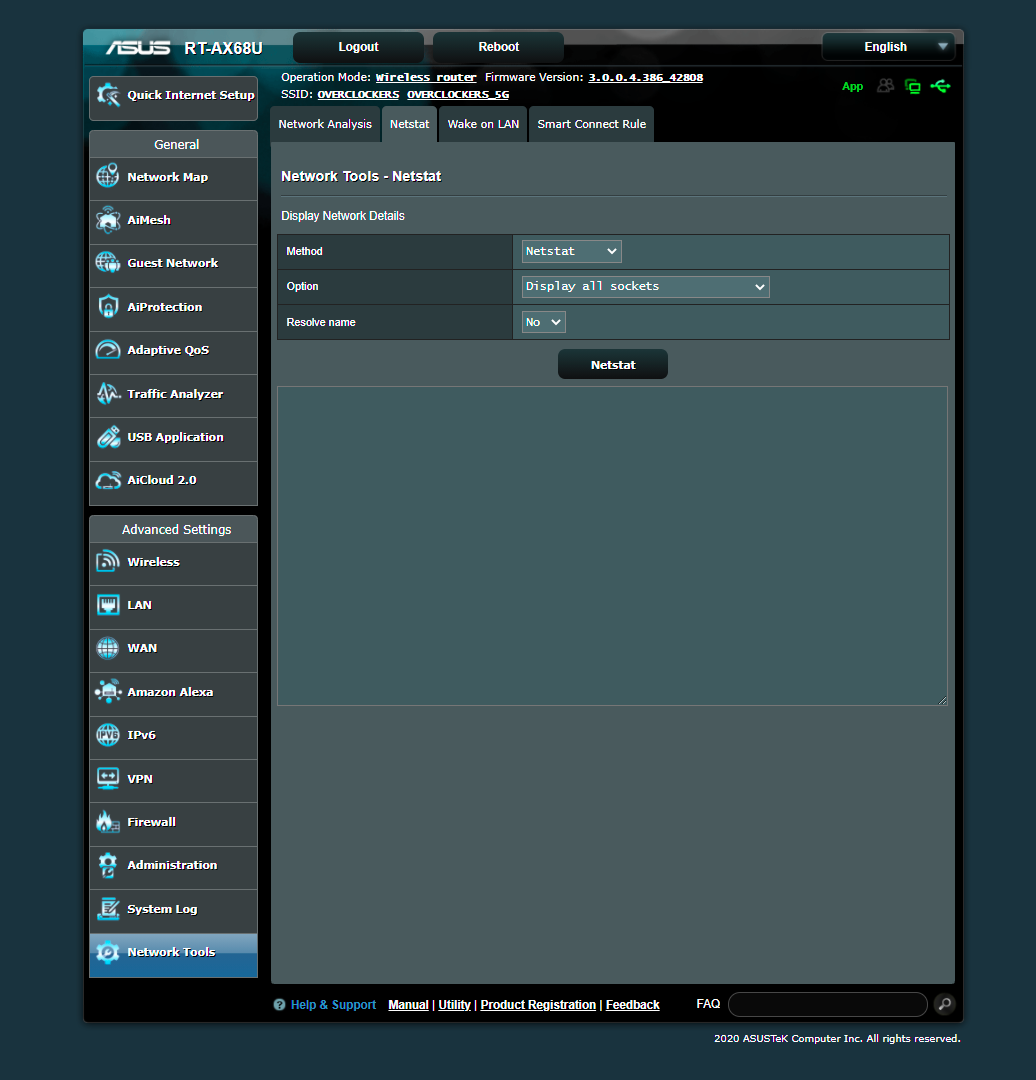Viewport: 1036px width, 1080px height.
Task: Open the Manual link
Action: coord(408,1005)
